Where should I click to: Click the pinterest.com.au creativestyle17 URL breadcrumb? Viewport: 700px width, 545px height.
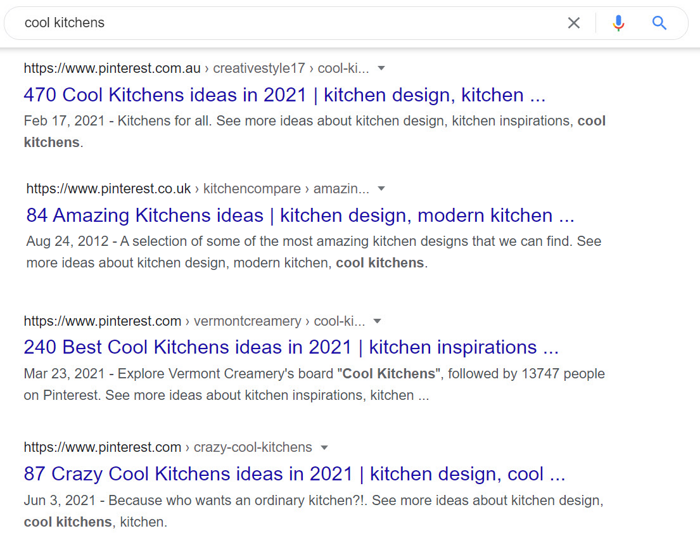coord(196,68)
